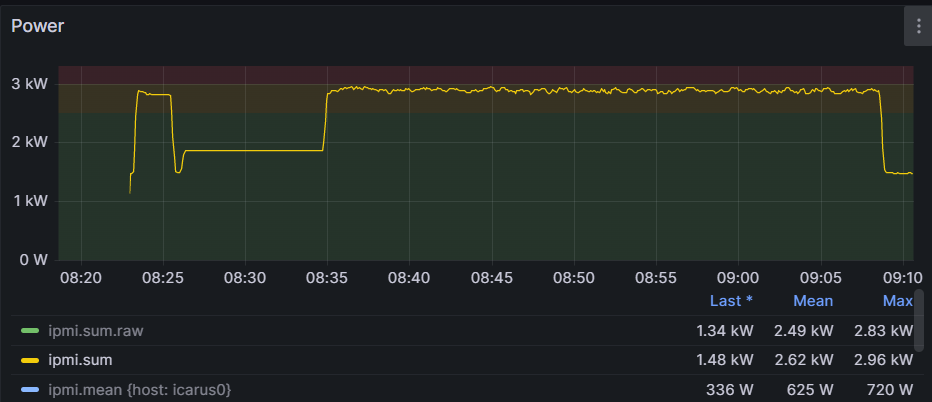This screenshot has height=402, width=932.
Task: Click the 09:00 time axis label
Action: pyautogui.click(x=739, y=277)
